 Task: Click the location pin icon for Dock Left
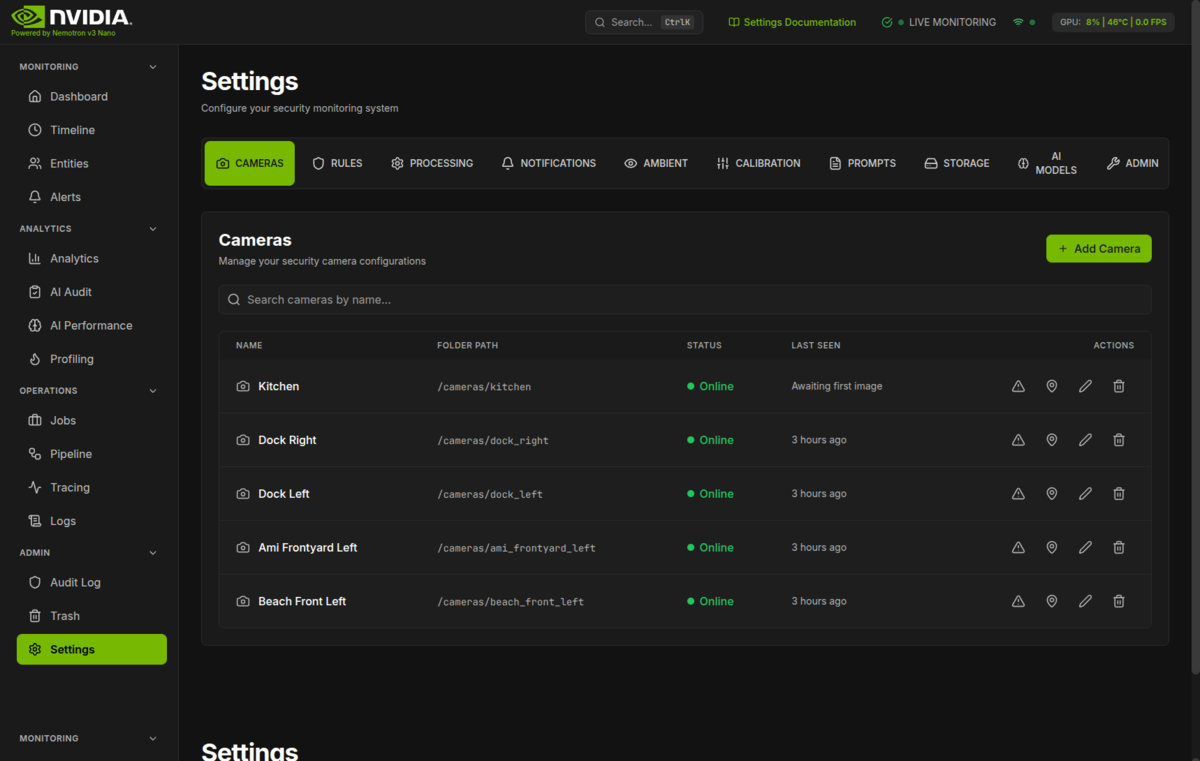(x=1051, y=493)
